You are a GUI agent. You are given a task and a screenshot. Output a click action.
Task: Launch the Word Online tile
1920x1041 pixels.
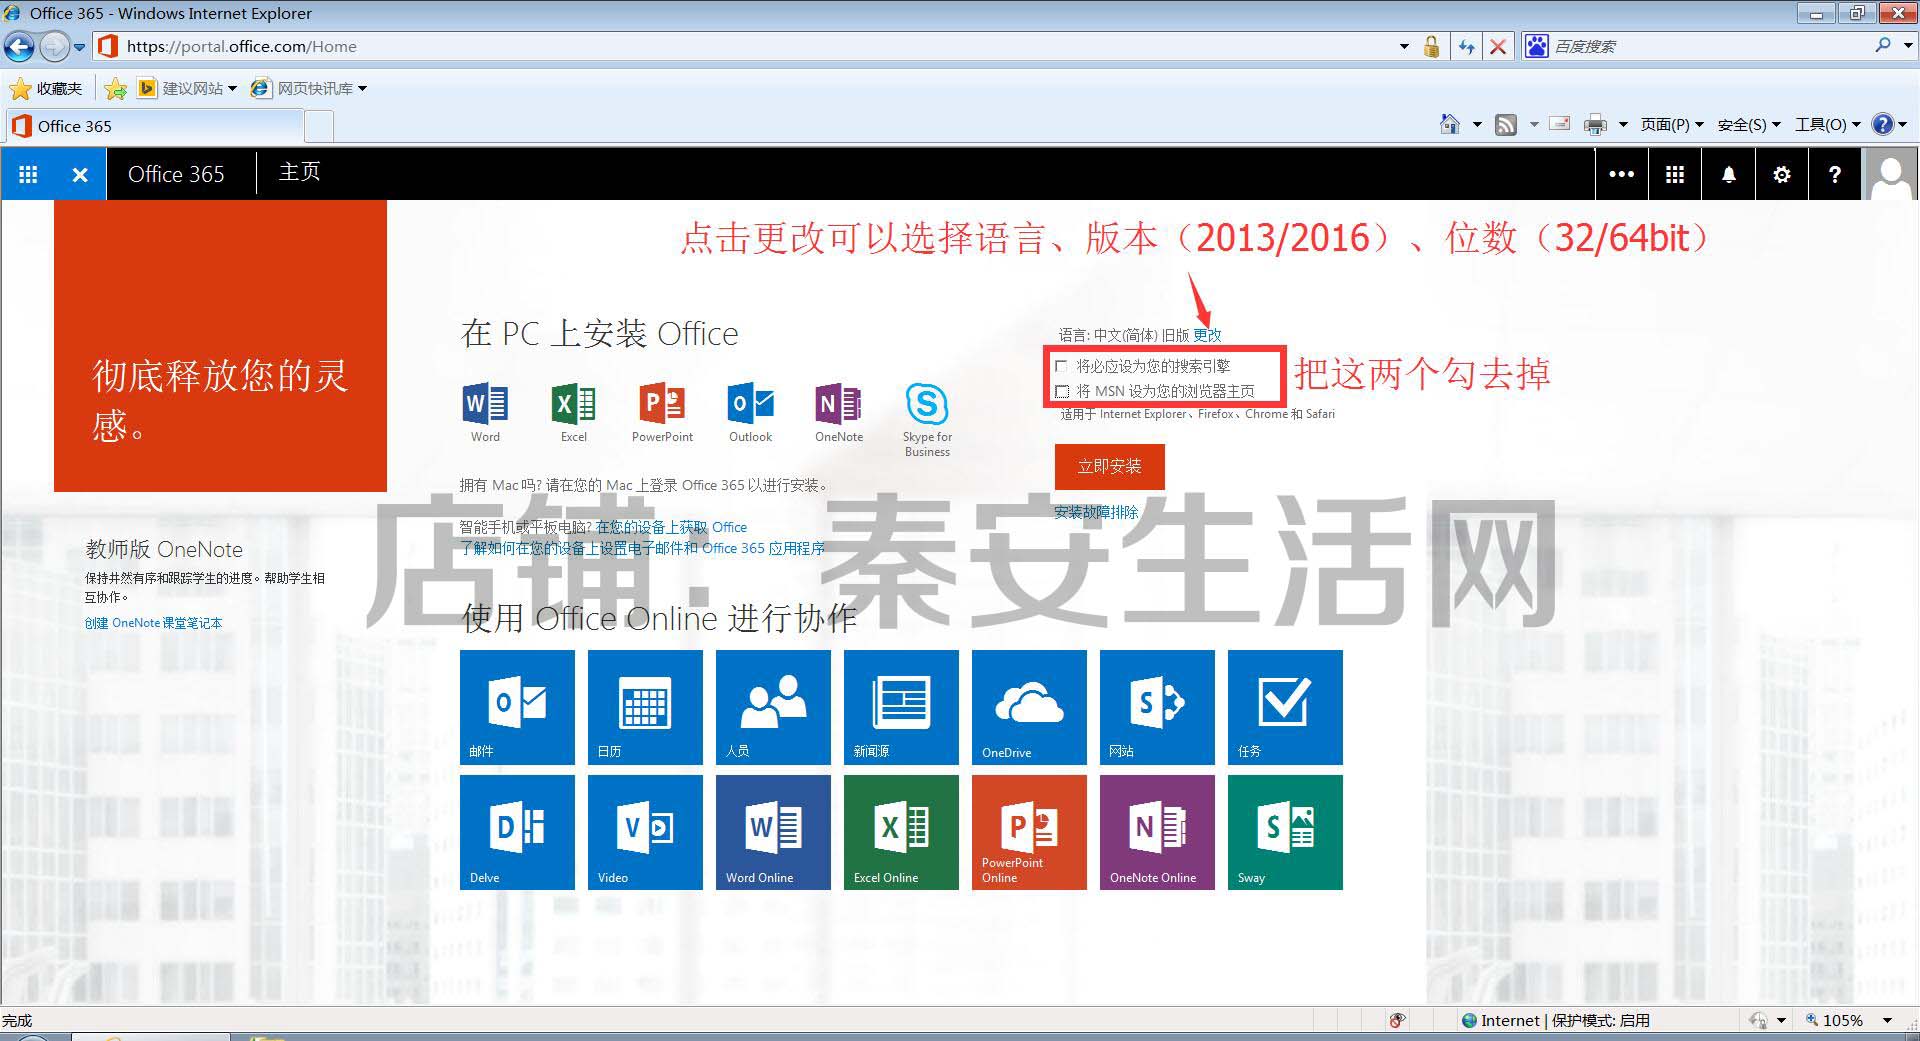773,832
